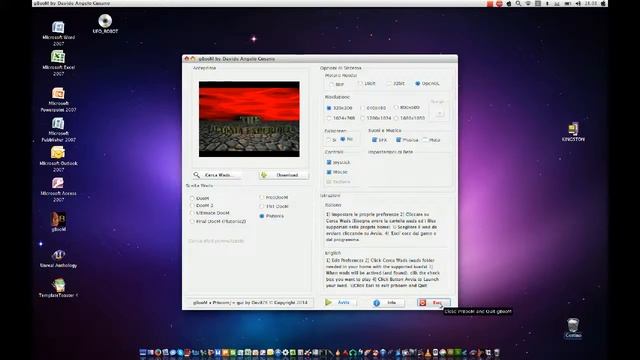Click the magnifier icon on Cerca Wads
This screenshot has height=360, width=640.
click(196, 175)
